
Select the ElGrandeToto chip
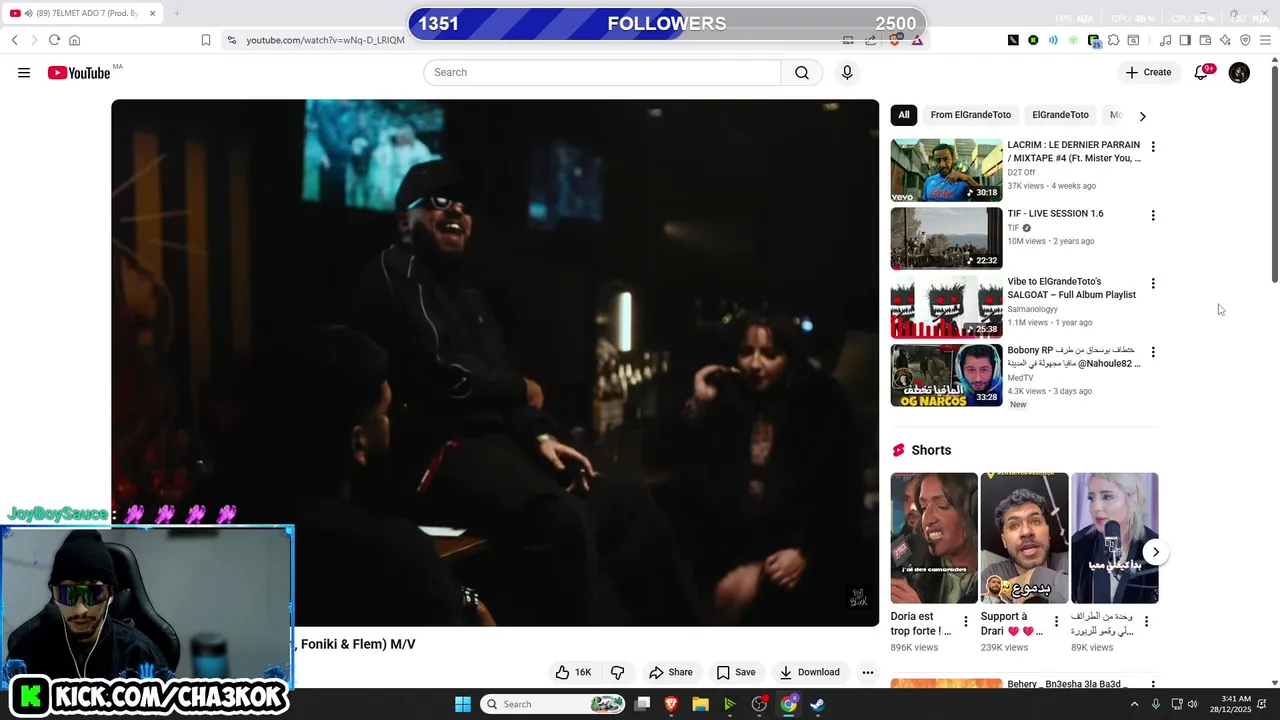[1060, 115]
